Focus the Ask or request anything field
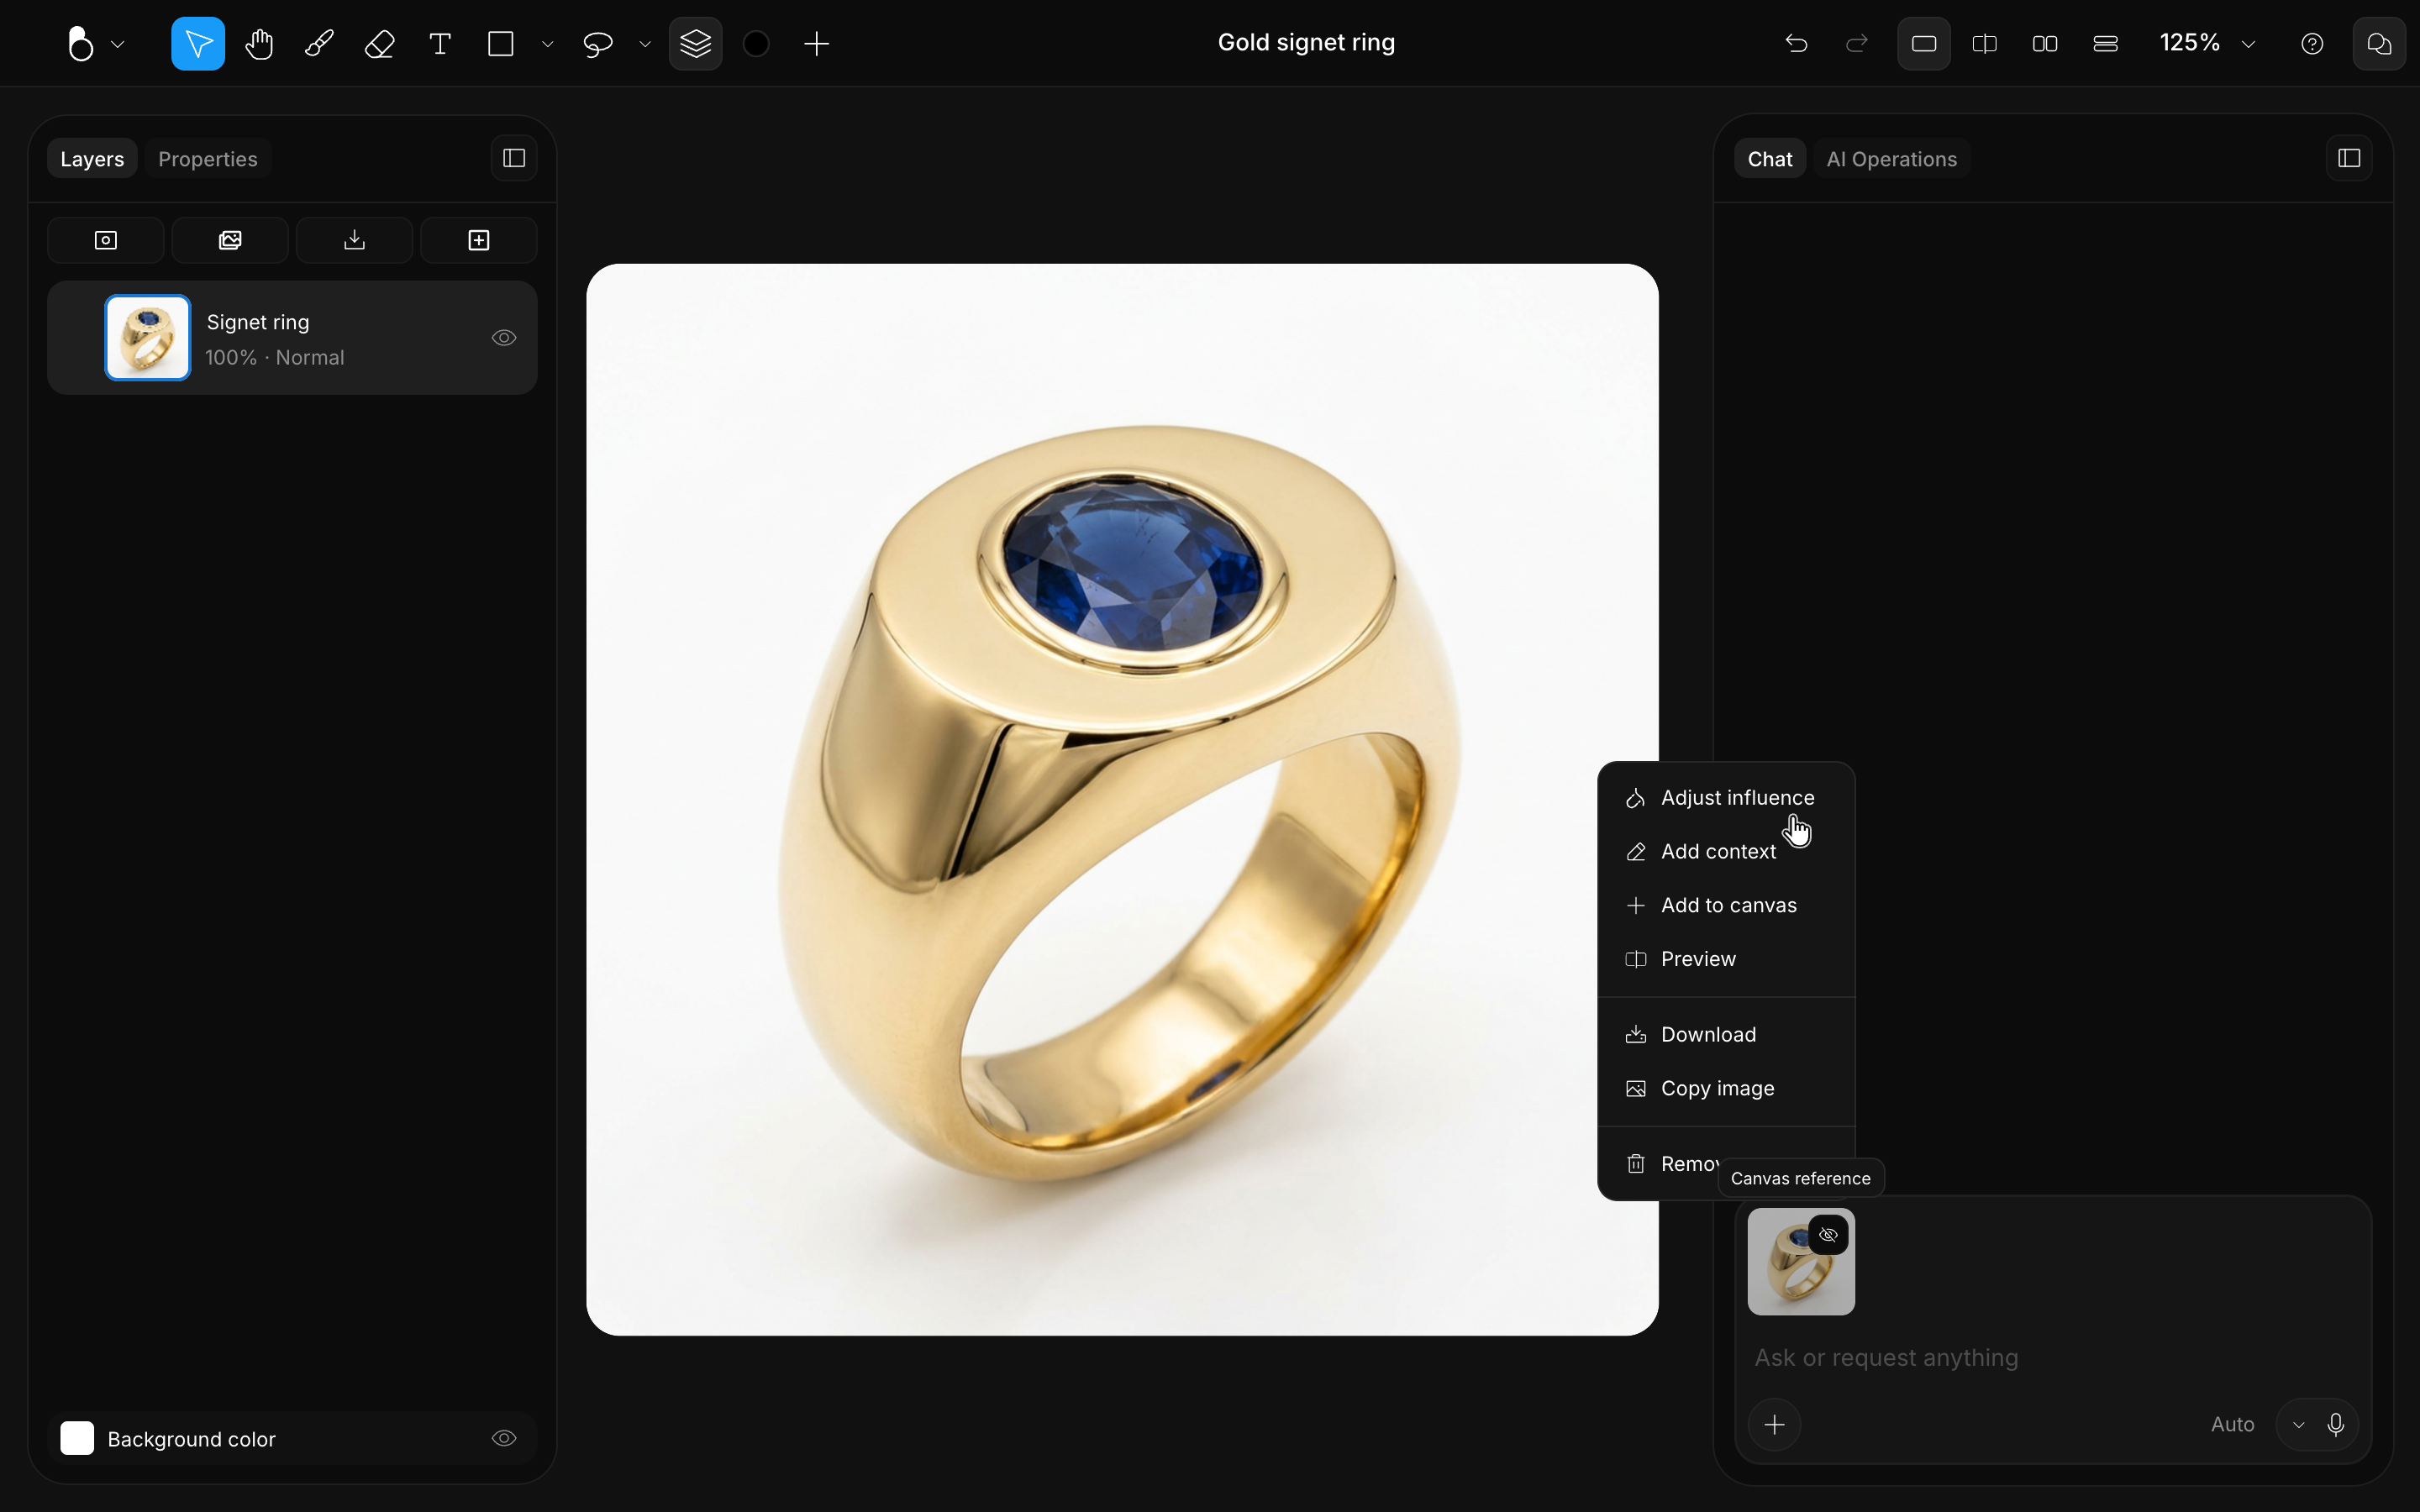The image size is (2420, 1512). [2053, 1358]
